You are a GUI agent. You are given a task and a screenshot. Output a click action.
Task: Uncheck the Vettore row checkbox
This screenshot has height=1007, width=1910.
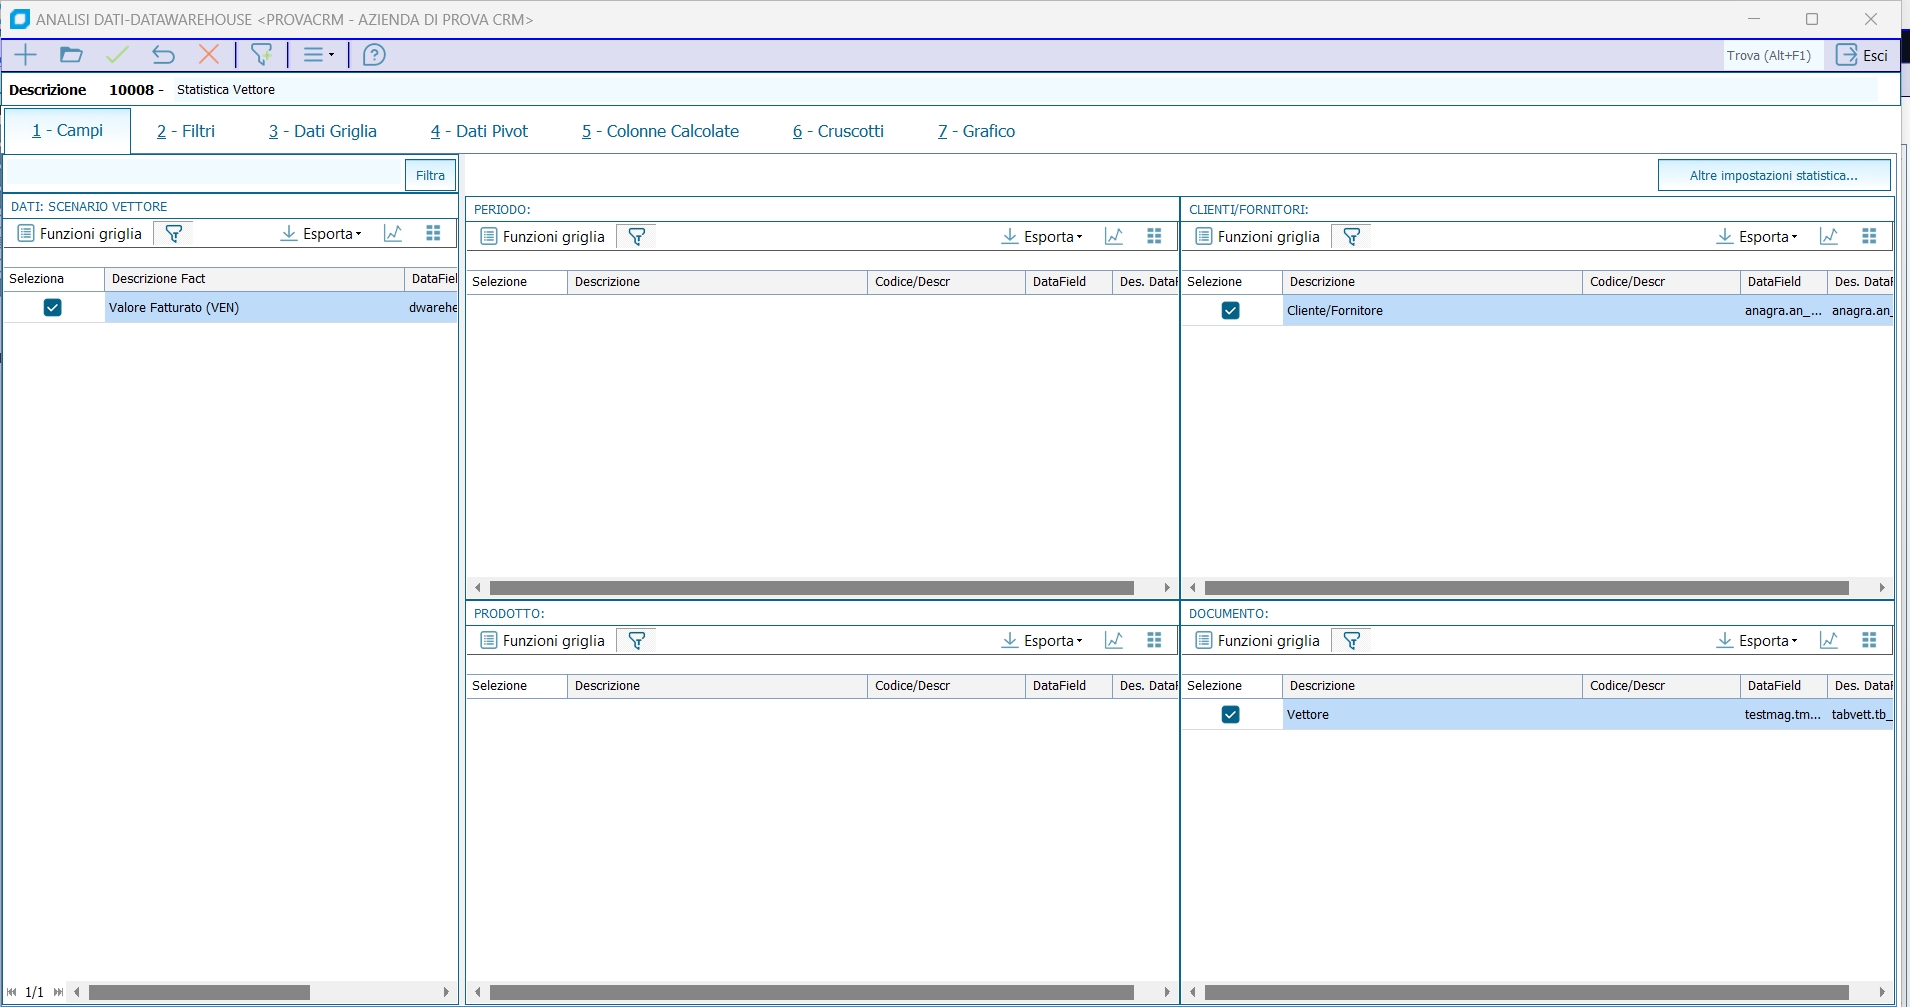point(1231,715)
